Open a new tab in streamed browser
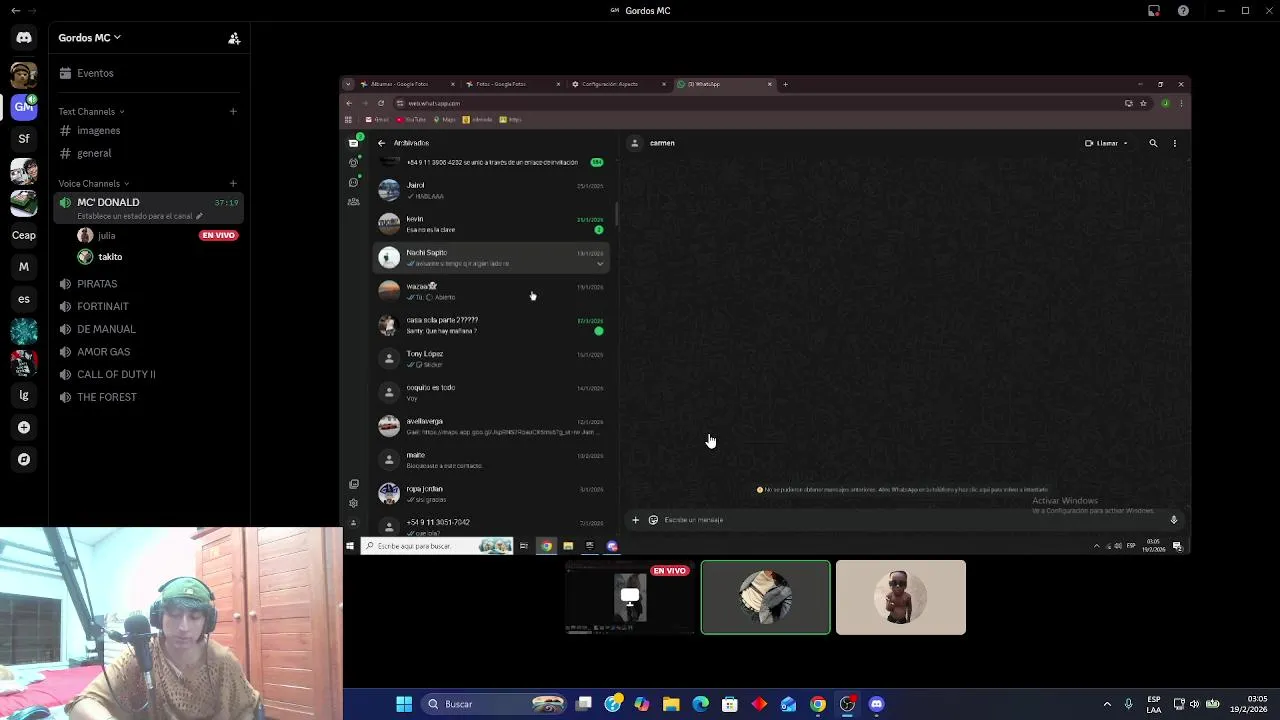This screenshot has height=720, width=1280. point(785,84)
